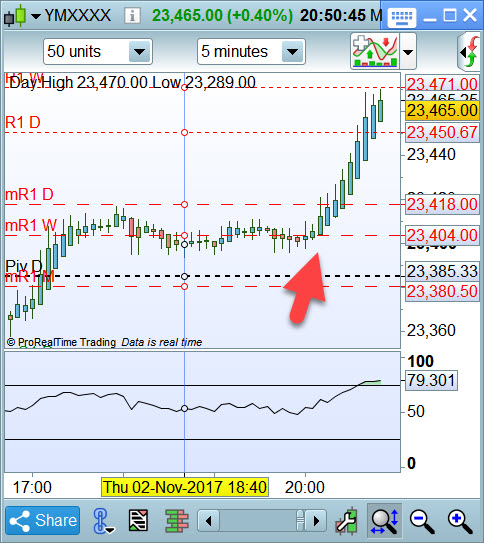The width and height of the screenshot is (484, 543).
Task: Click the 23,404.00 mR1 W price label
Action: (442, 236)
